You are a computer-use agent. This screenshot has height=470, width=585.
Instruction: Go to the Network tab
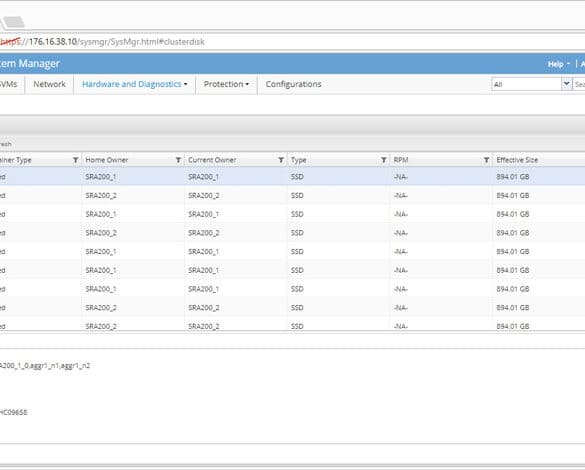point(49,84)
